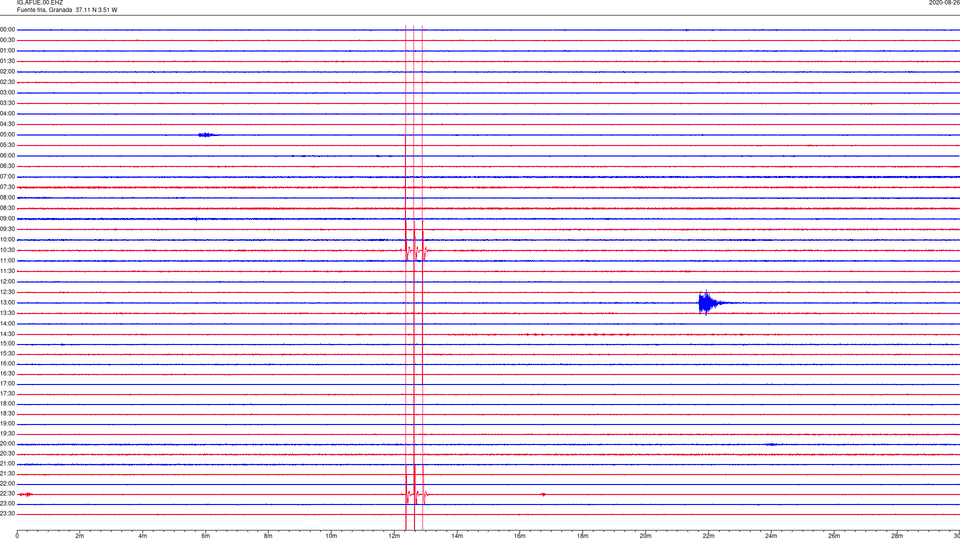Select the 22:00 row label
The height and width of the screenshot is (540, 960).
(8, 484)
